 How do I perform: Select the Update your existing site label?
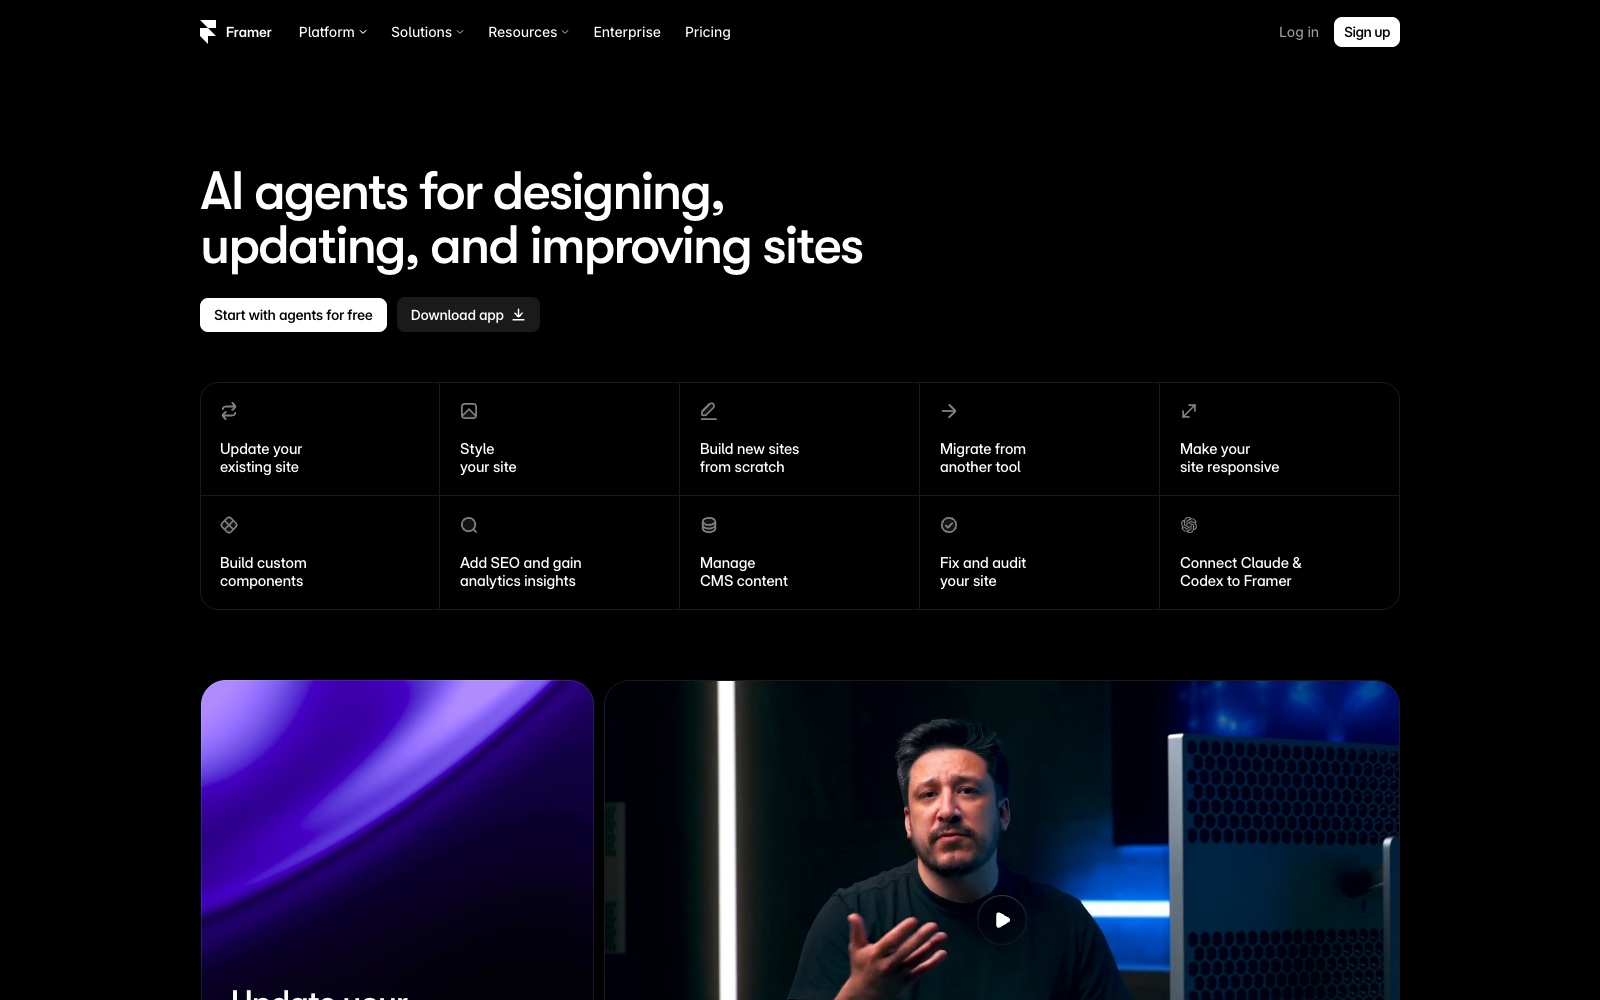pyautogui.click(x=261, y=458)
